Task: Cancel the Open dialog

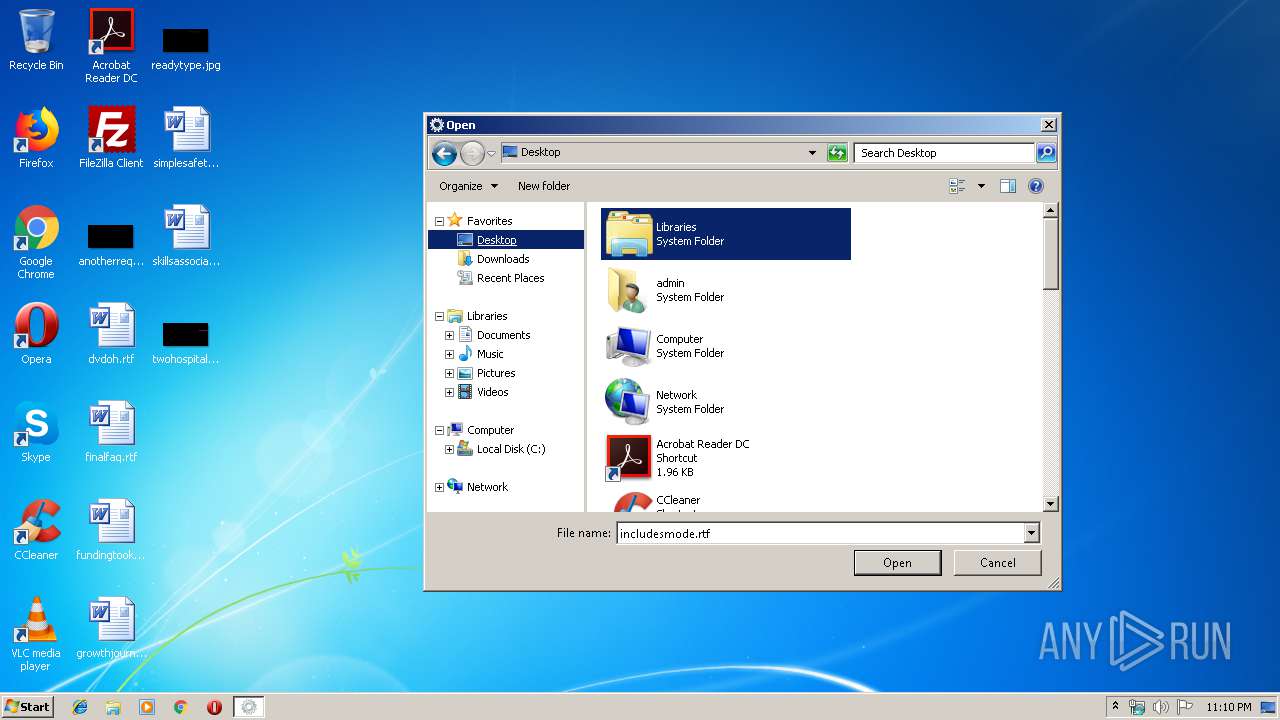Action: click(997, 563)
